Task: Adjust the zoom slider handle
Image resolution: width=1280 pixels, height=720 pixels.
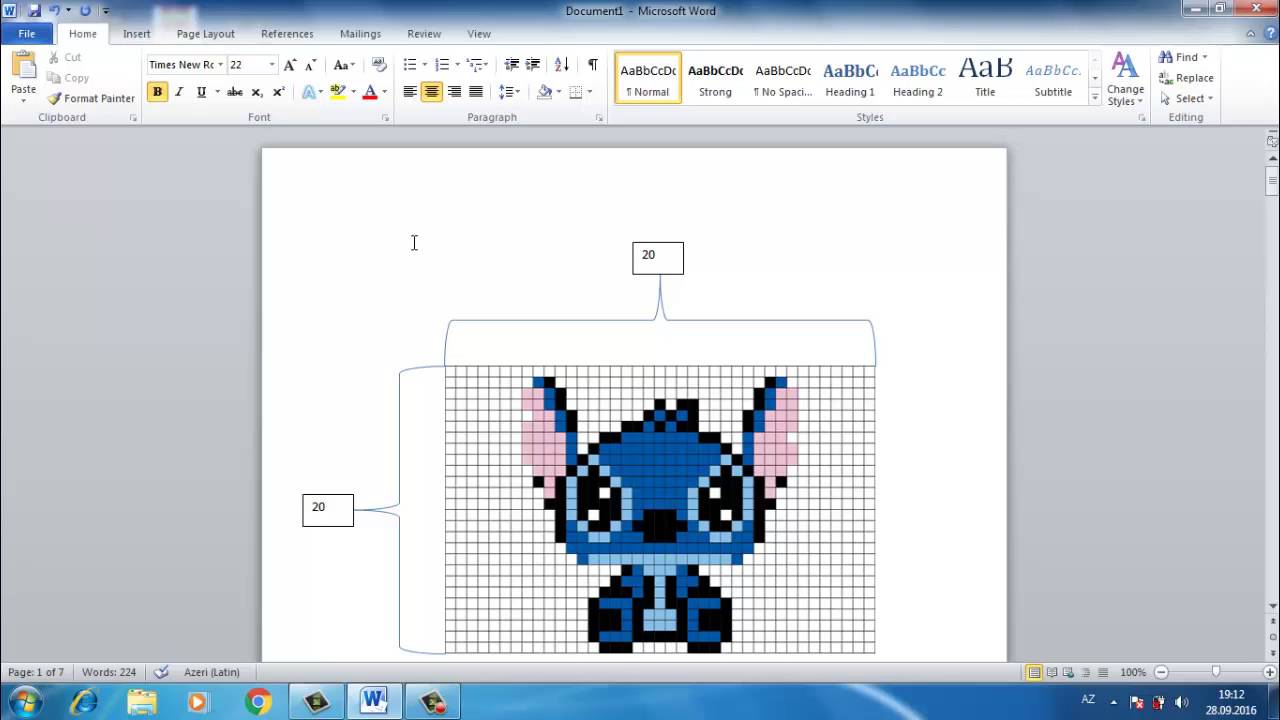Action: pos(1216,672)
